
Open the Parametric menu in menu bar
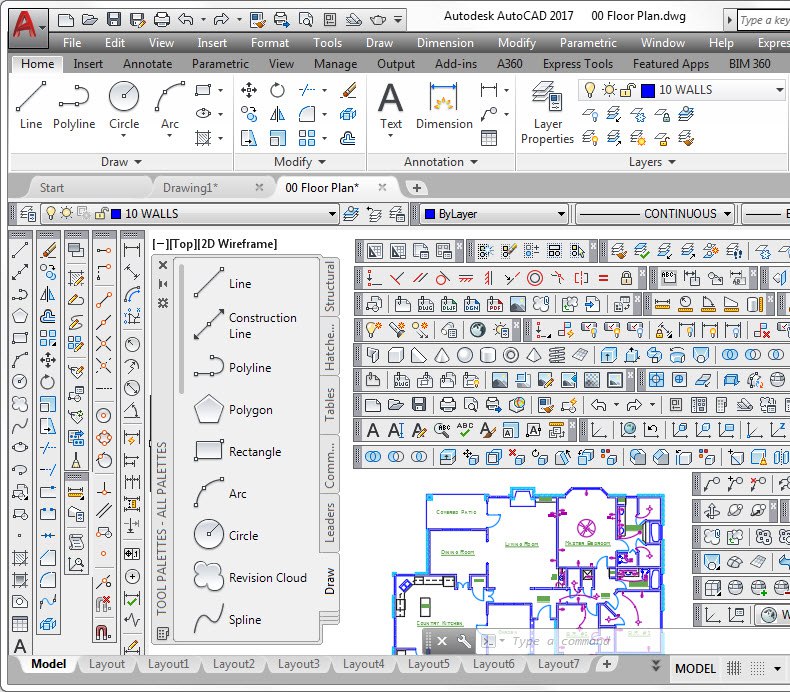pyautogui.click(x=588, y=43)
